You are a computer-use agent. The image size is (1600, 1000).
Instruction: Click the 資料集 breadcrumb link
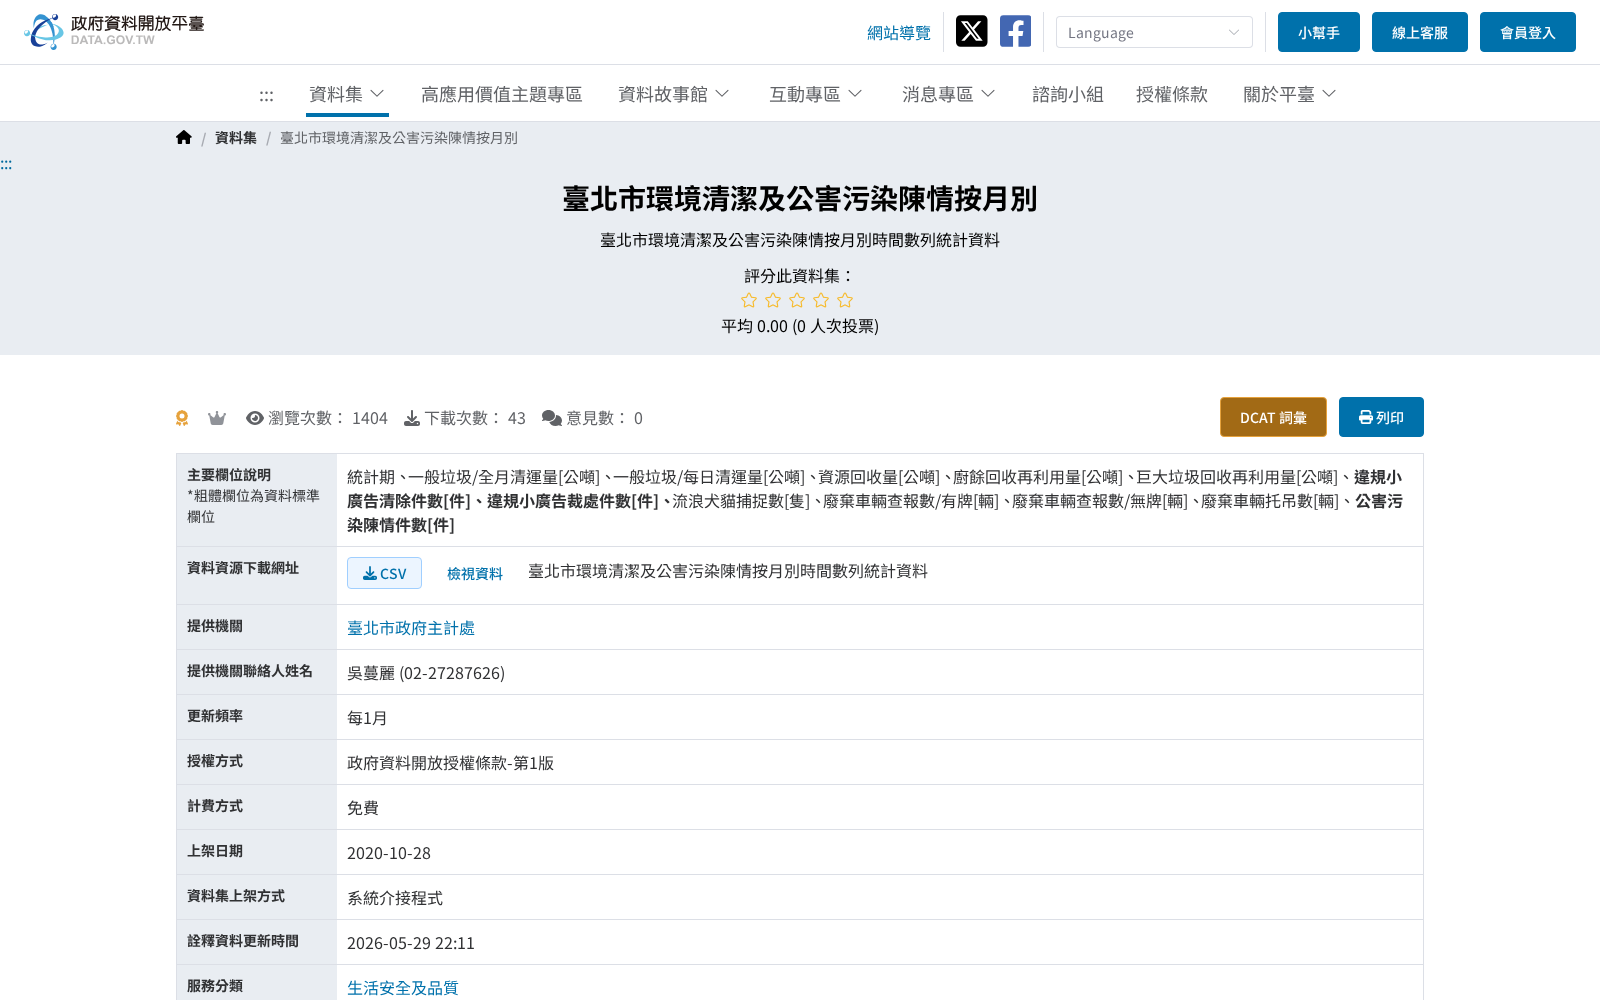coord(236,138)
